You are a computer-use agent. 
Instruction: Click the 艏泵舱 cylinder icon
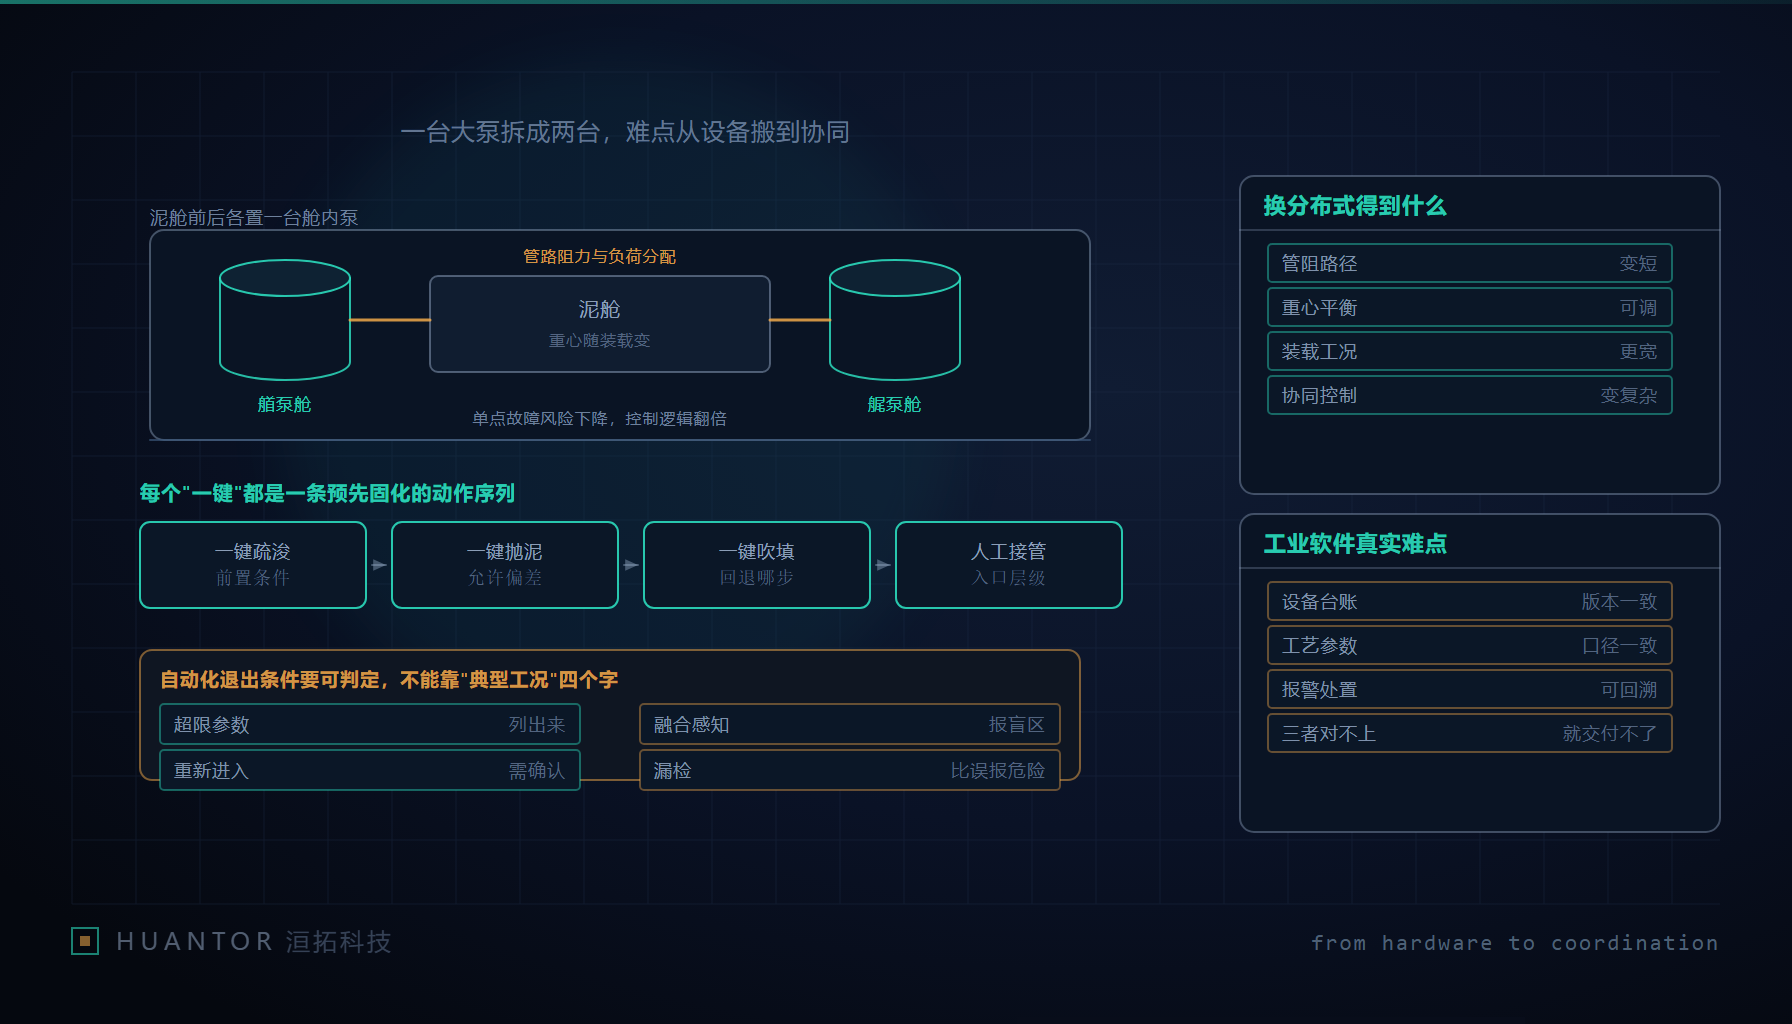285,320
